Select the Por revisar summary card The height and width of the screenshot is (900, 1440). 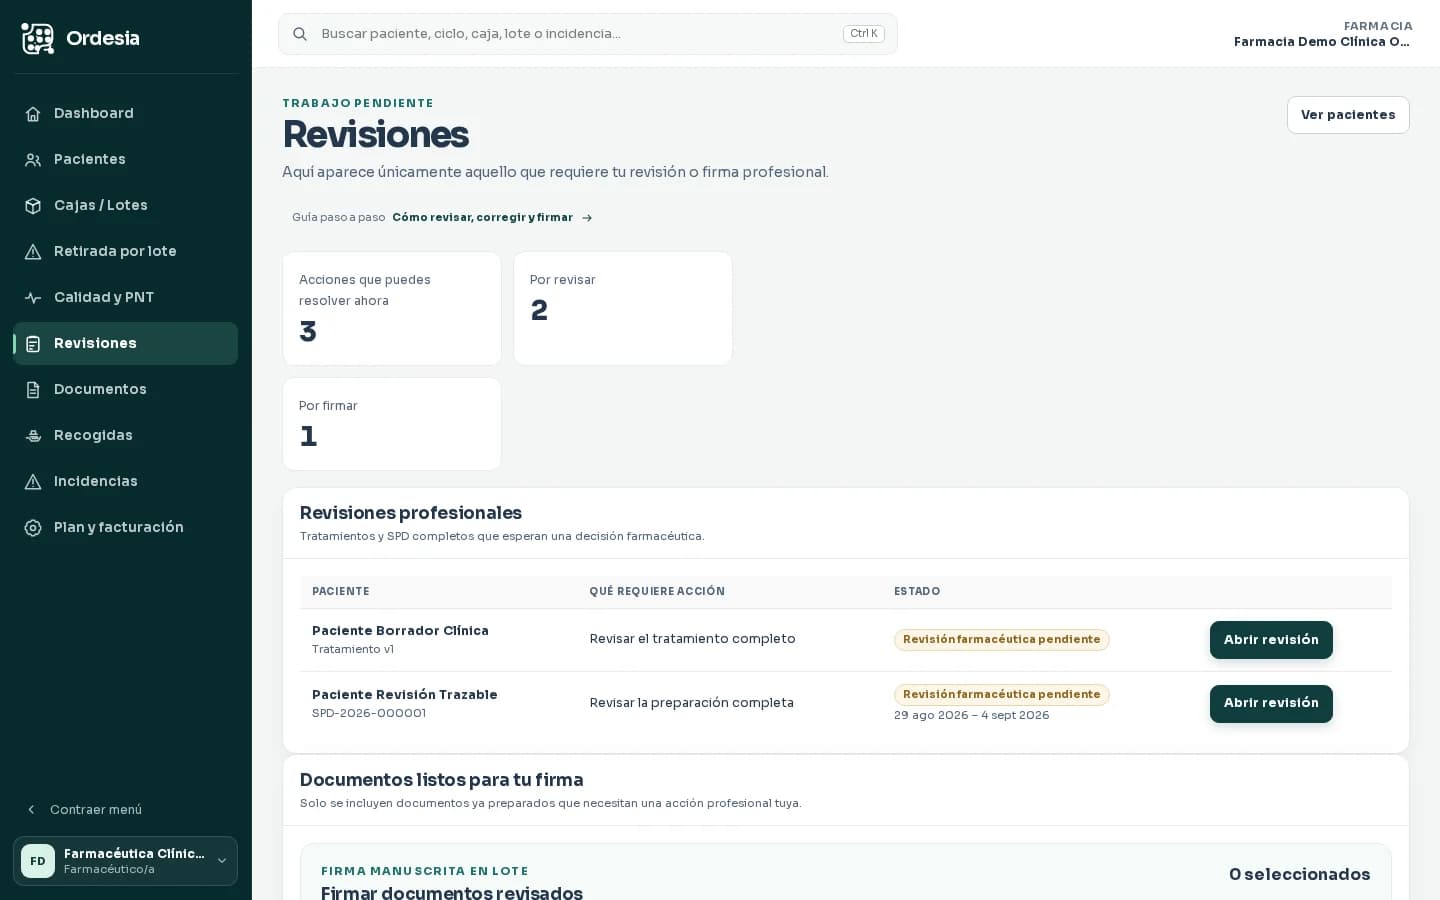pyautogui.click(x=623, y=308)
